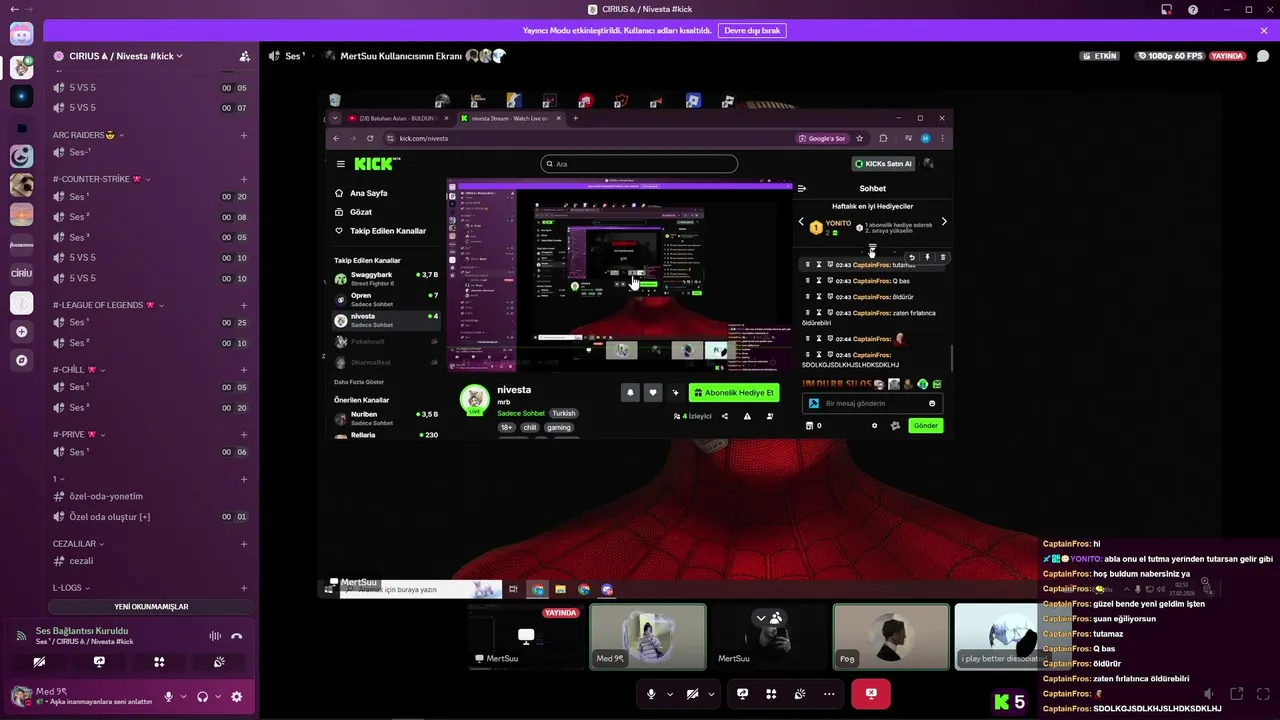Expand headphone output options in user panel

[x=218, y=697]
